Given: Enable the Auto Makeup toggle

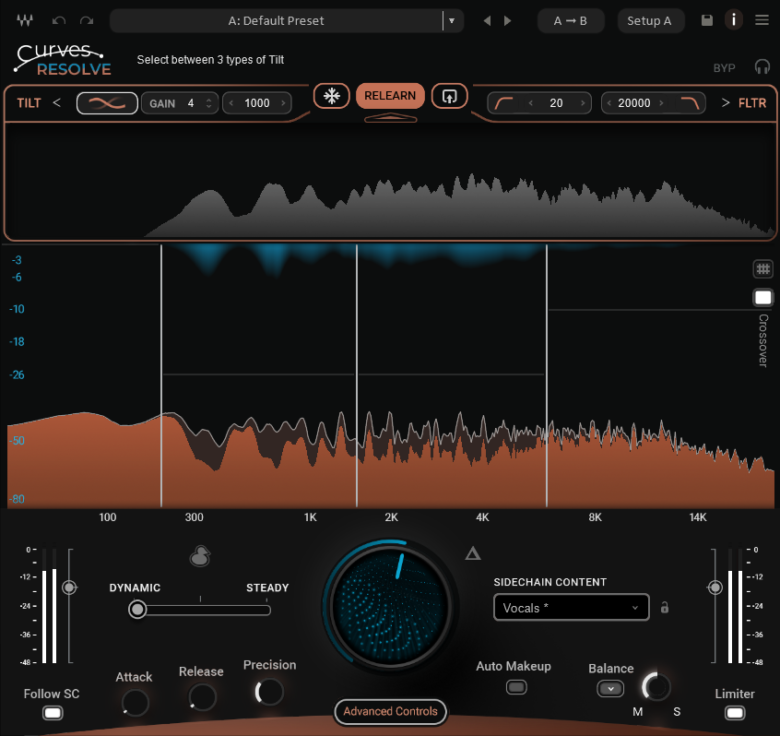Looking at the screenshot, I should (x=516, y=687).
